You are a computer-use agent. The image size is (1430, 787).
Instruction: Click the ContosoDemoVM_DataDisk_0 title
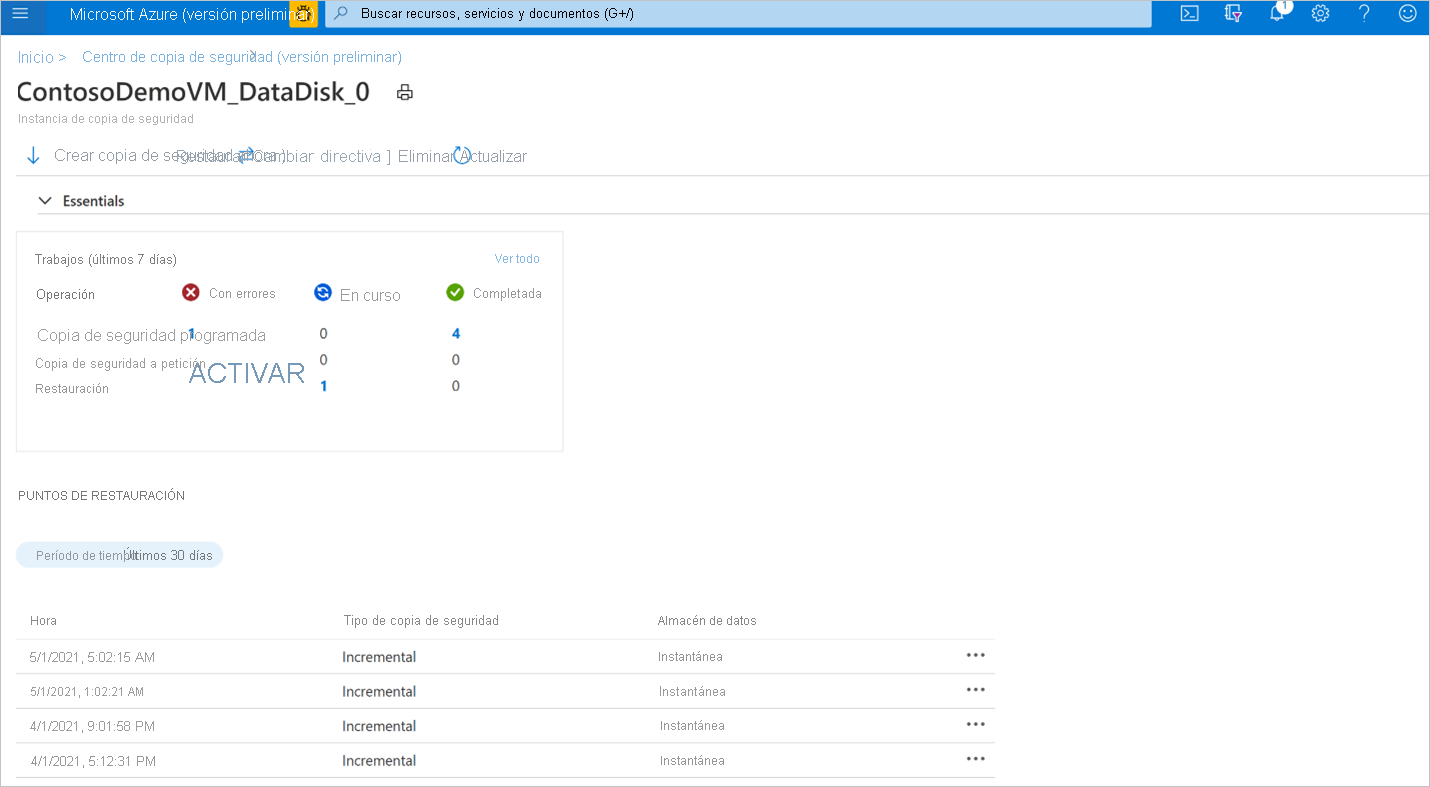pos(193,92)
